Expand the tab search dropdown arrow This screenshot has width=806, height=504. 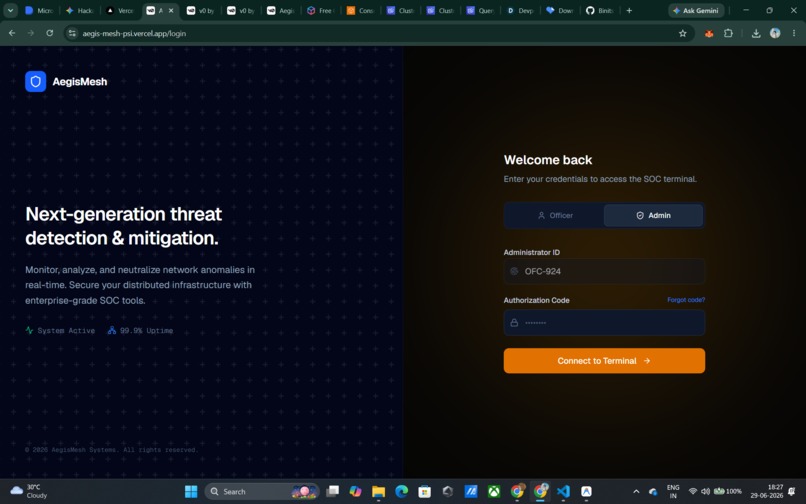click(10, 10)
